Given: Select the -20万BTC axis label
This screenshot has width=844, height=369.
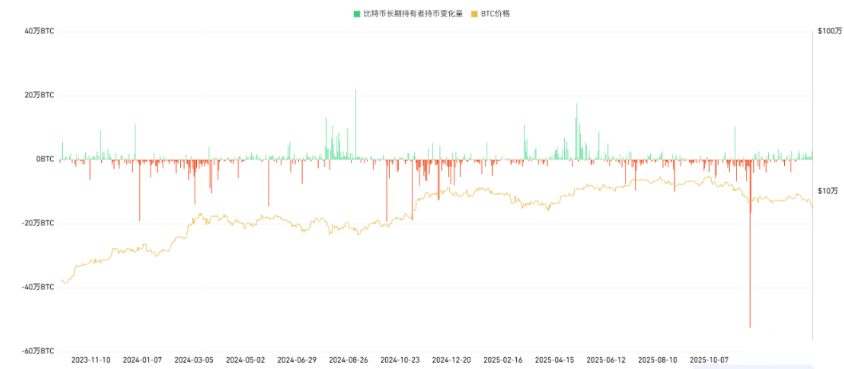Looking at the screenshot, I should [39, 223].
